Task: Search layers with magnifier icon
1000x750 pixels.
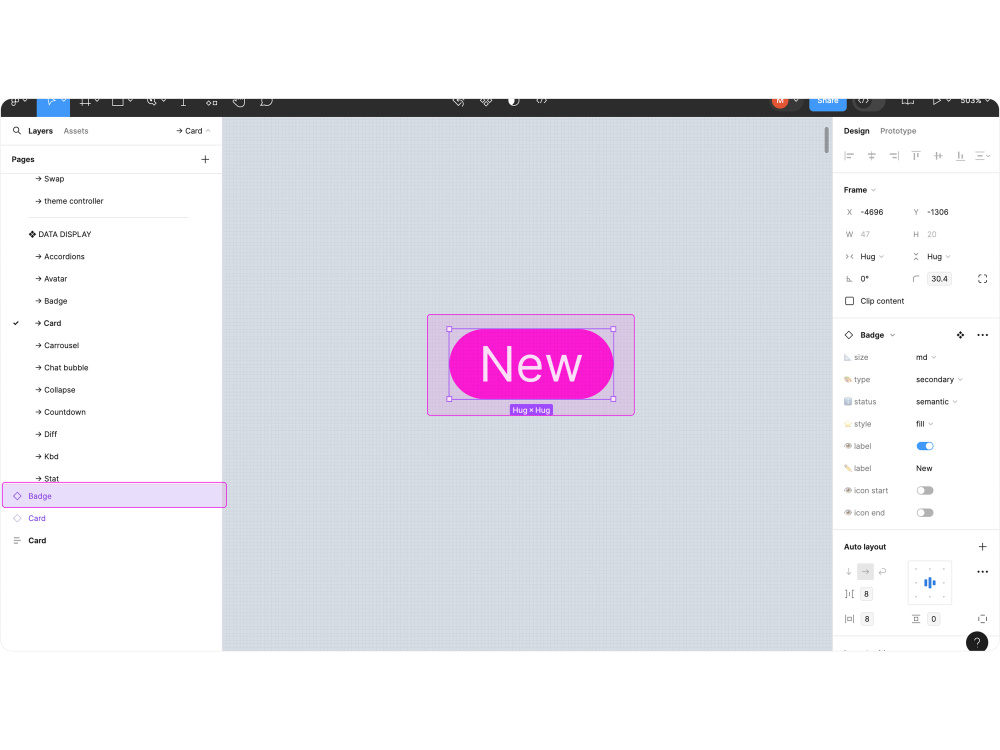Action: tap(17, 131)
